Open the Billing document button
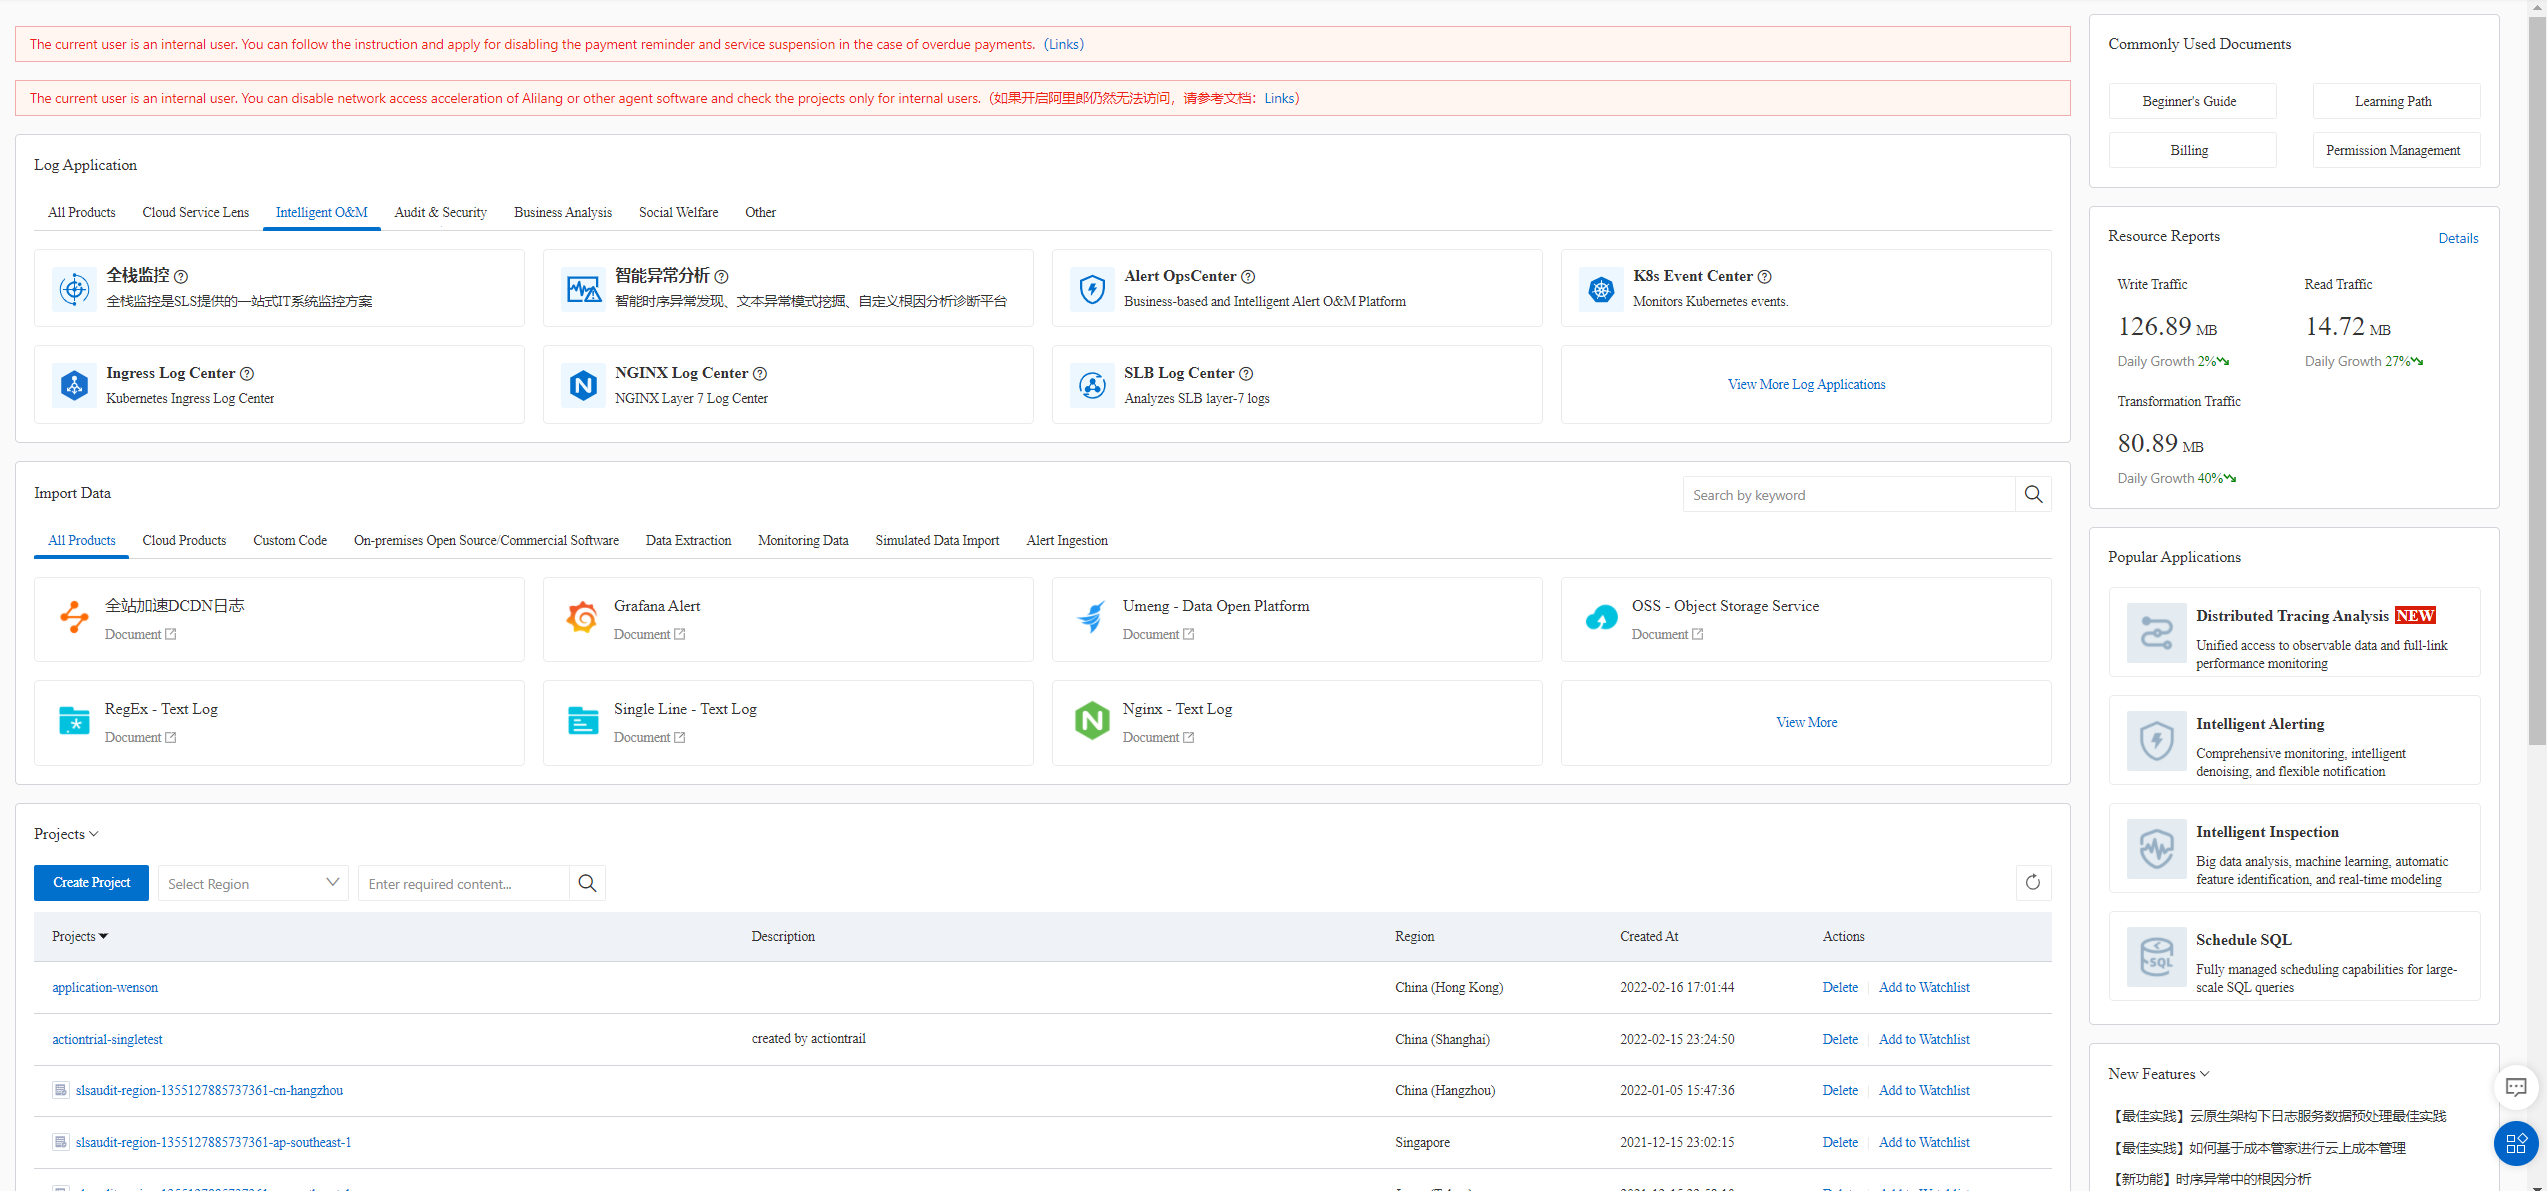Image resolution: width=2547 pixels, height=1191 pixels. click(2192, 150)
